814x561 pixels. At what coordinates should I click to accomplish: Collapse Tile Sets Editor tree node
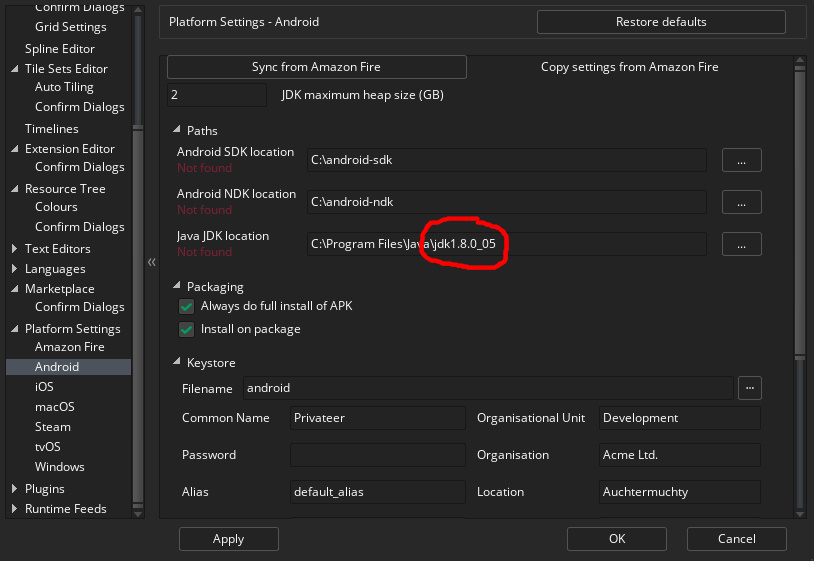[15, 69]
